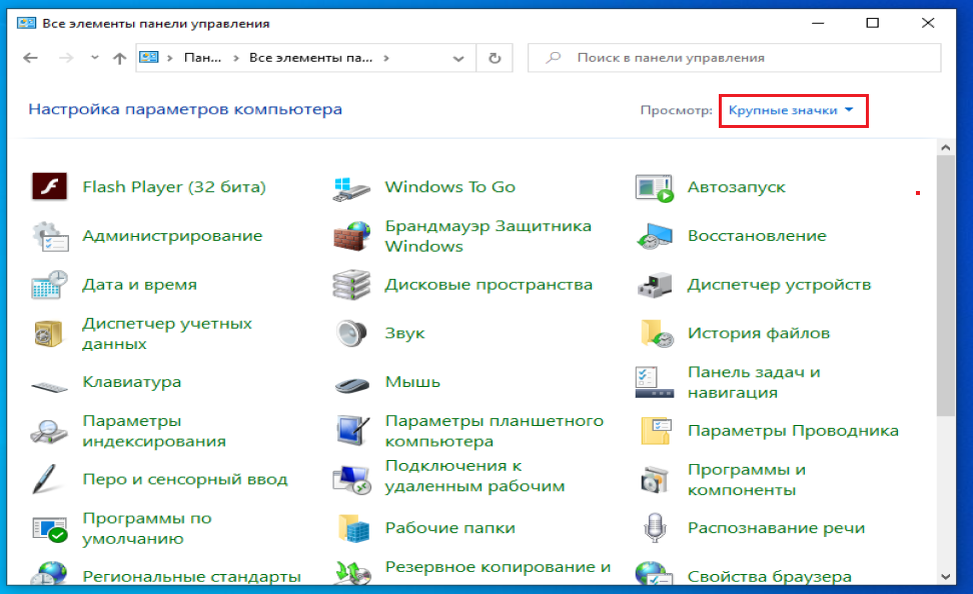Click the Дата и время label

(x=140, y=285)
